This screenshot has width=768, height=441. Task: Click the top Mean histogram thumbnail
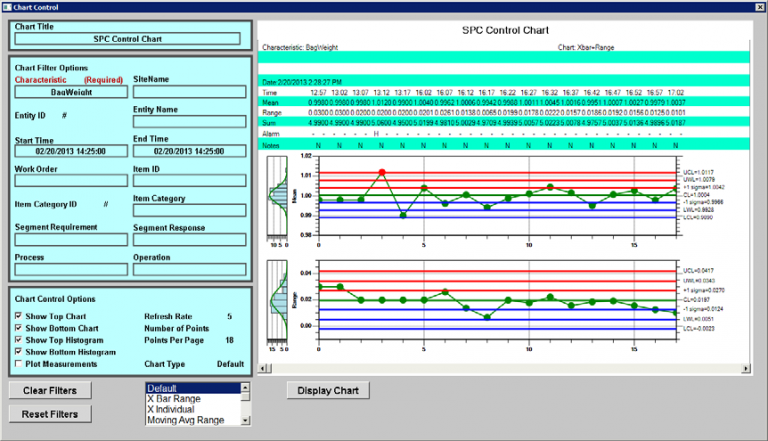point(276,197)
